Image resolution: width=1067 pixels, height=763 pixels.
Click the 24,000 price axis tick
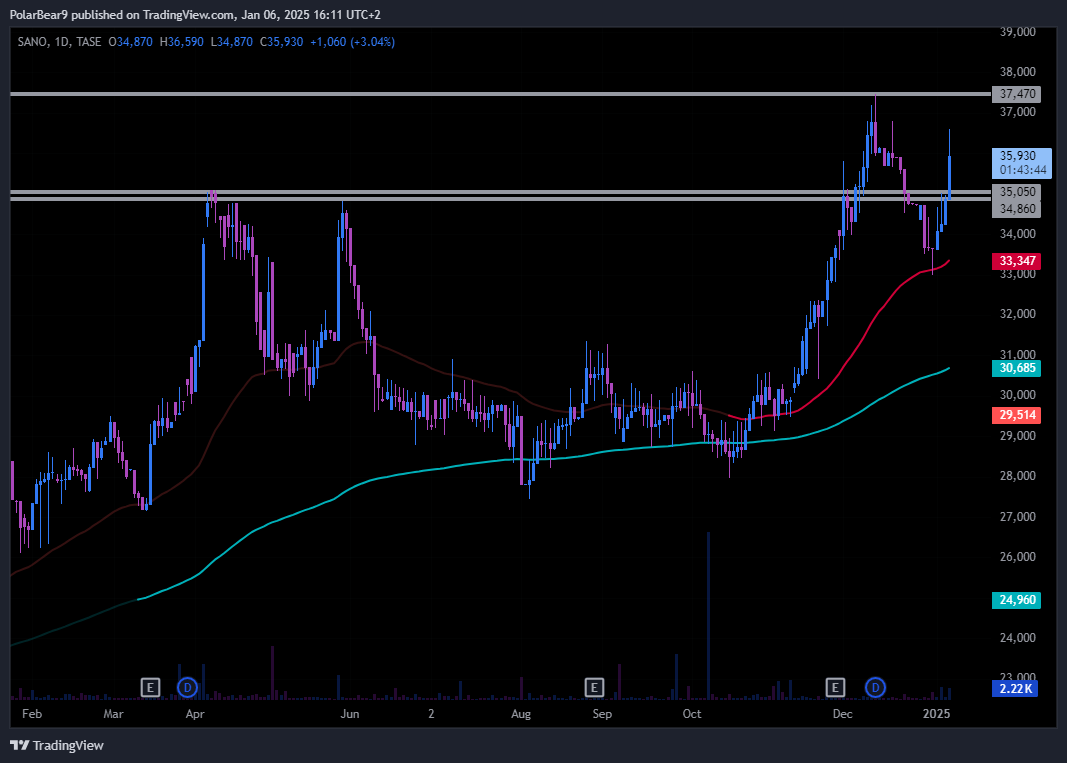click(x=1017, y=638)
